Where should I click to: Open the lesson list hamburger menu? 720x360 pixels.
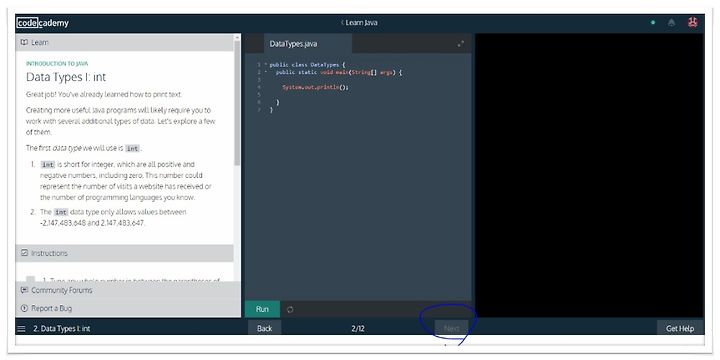click(x=21, y=328)
